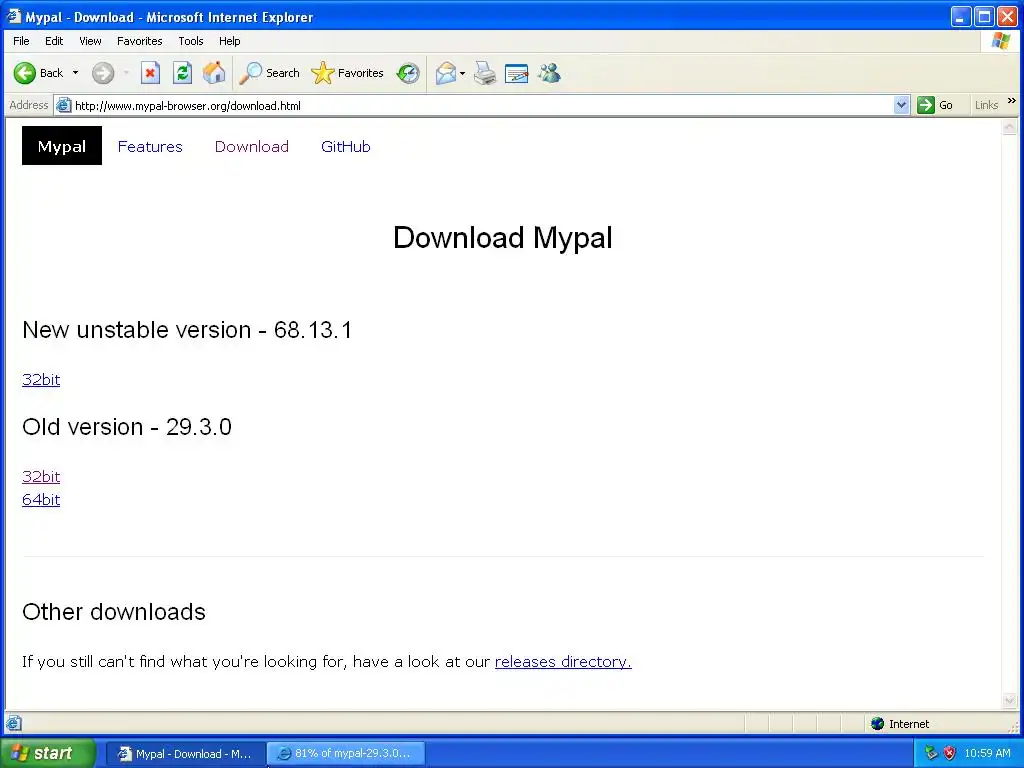Maximize the Internet Explorer window
This screenshot has width=1024, height=768.
(x=984, y=16)
